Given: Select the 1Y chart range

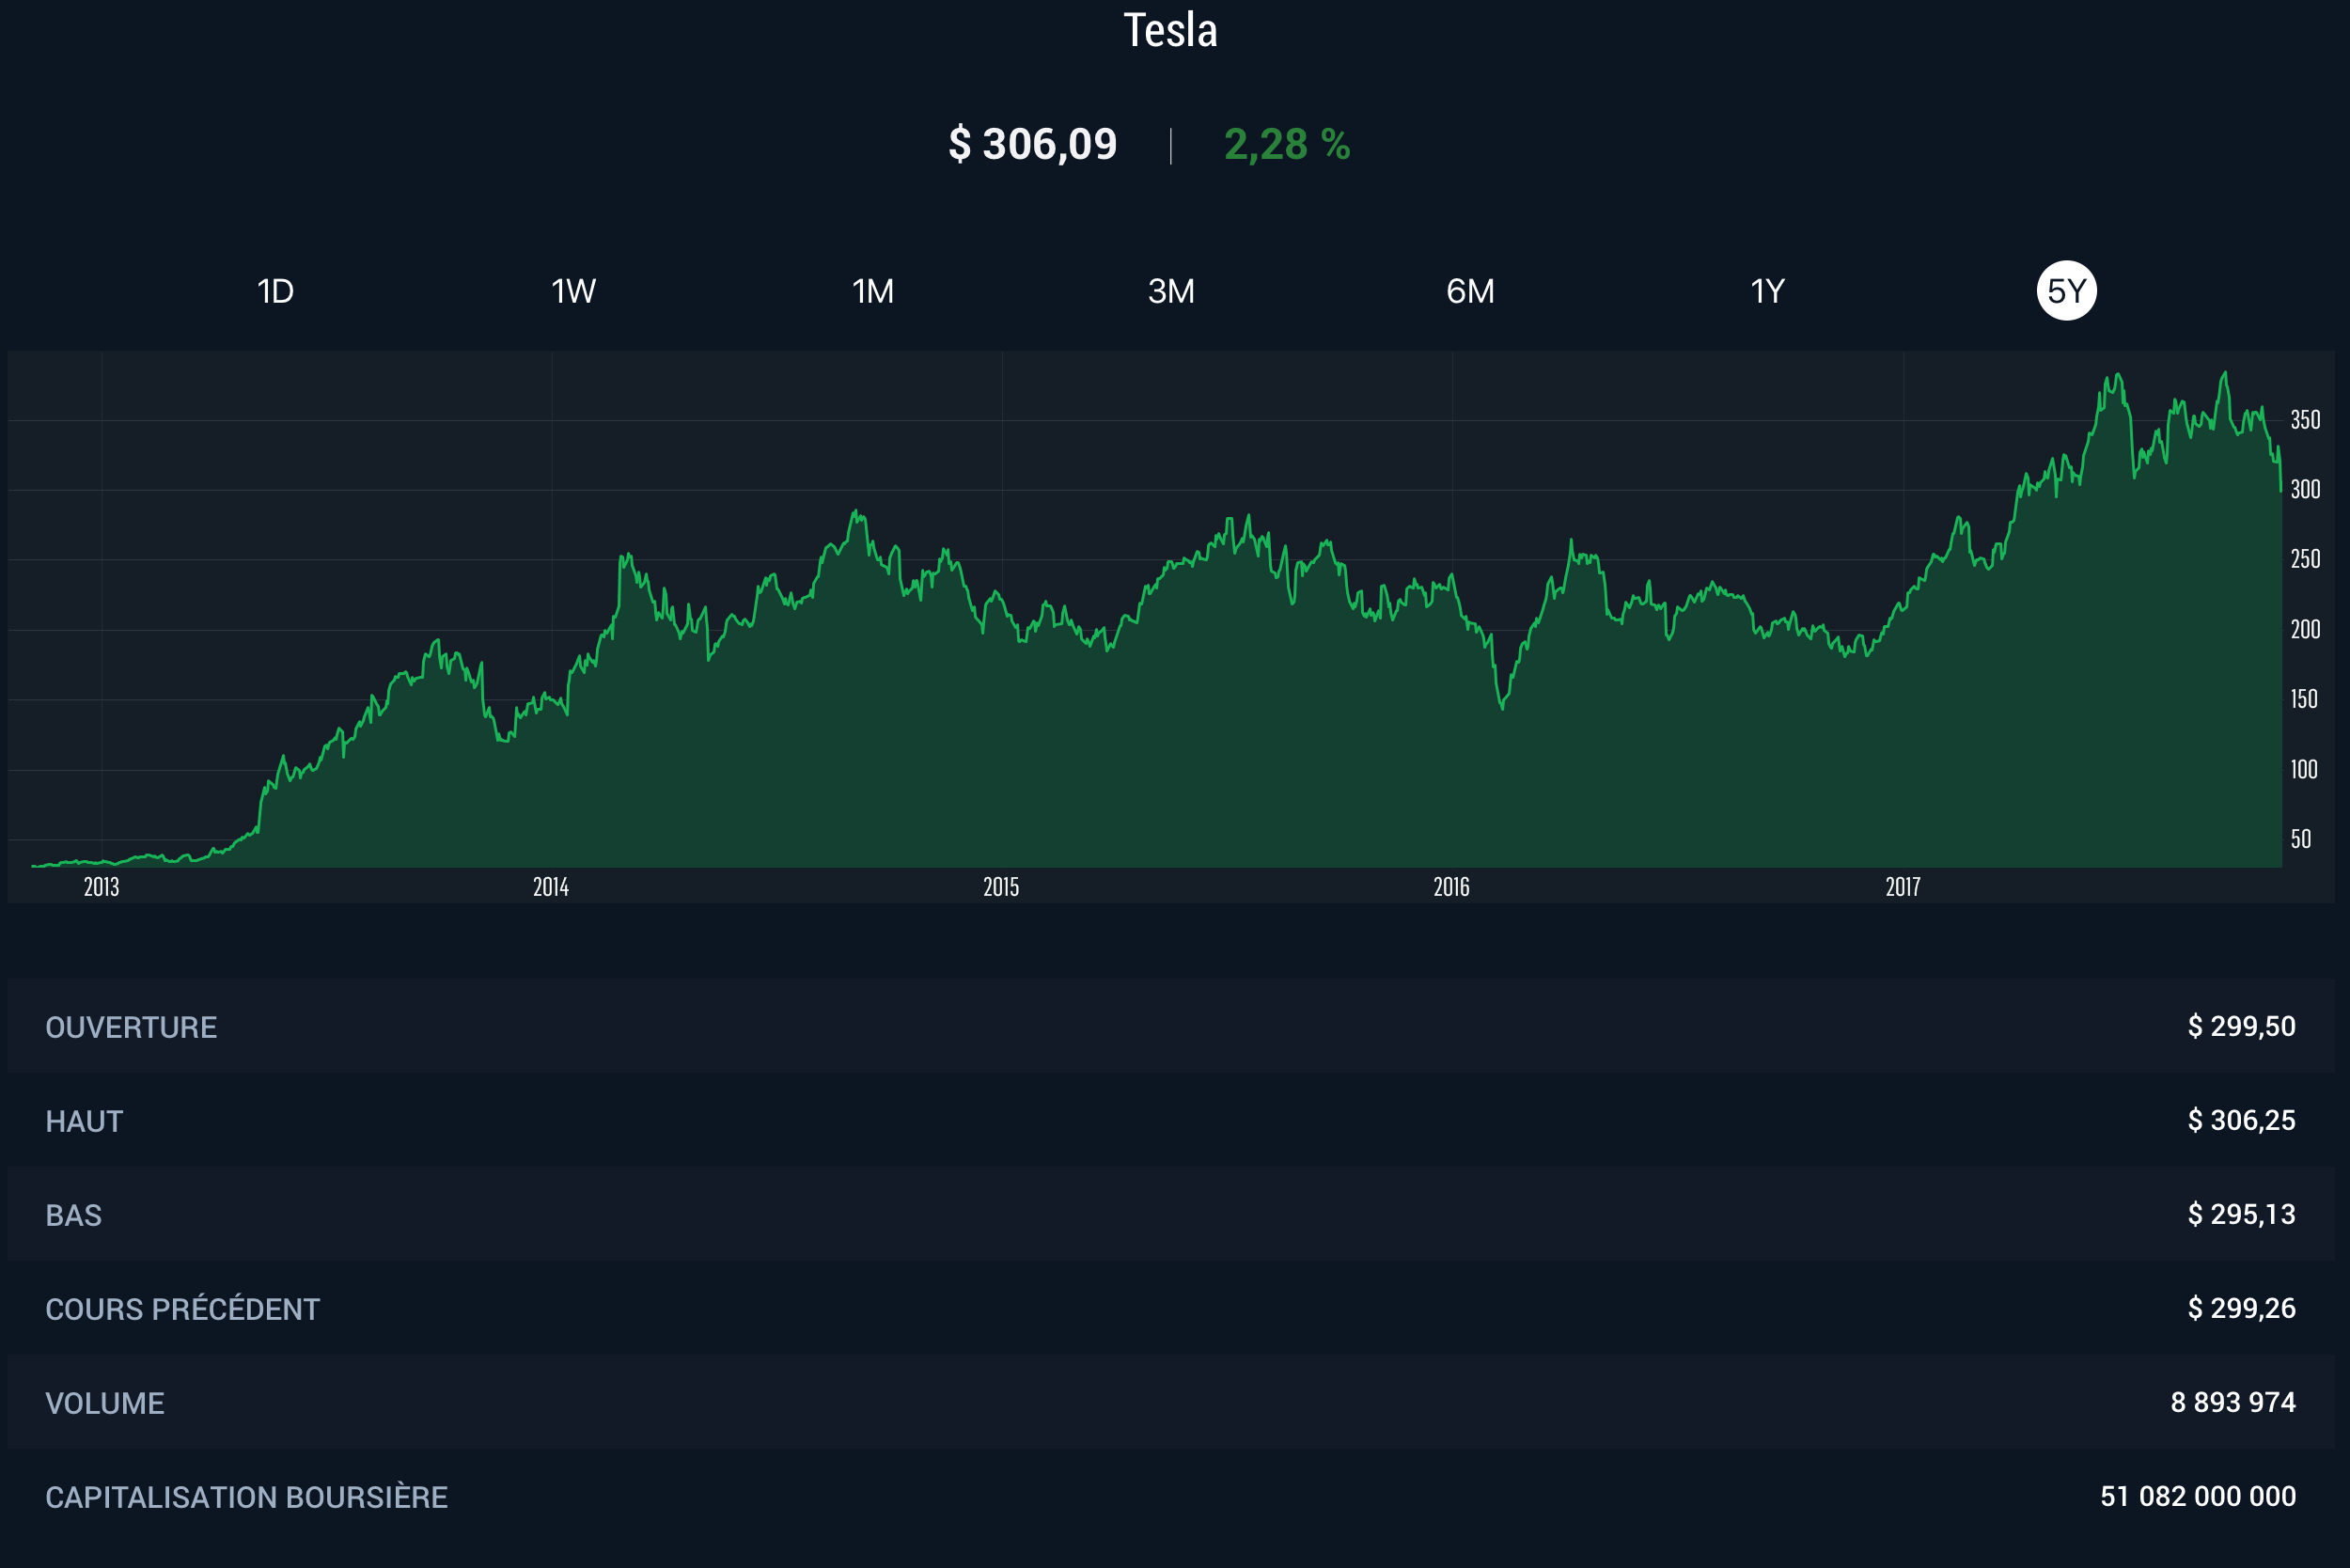Looking at the screenshot, I should point(1767,291).
